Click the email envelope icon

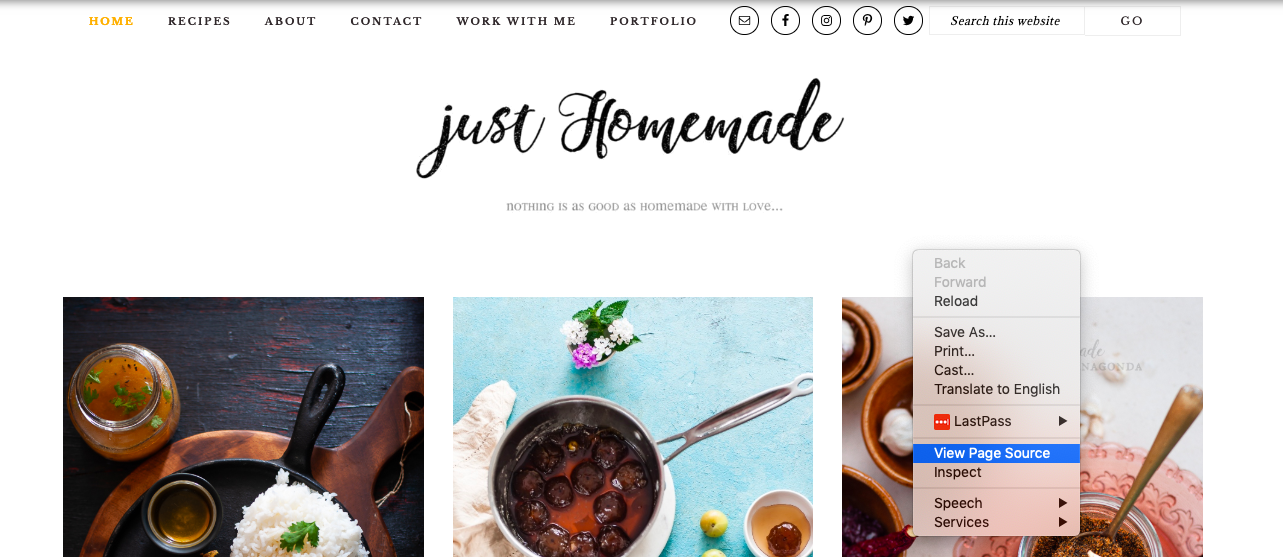(x=744, y=21)
